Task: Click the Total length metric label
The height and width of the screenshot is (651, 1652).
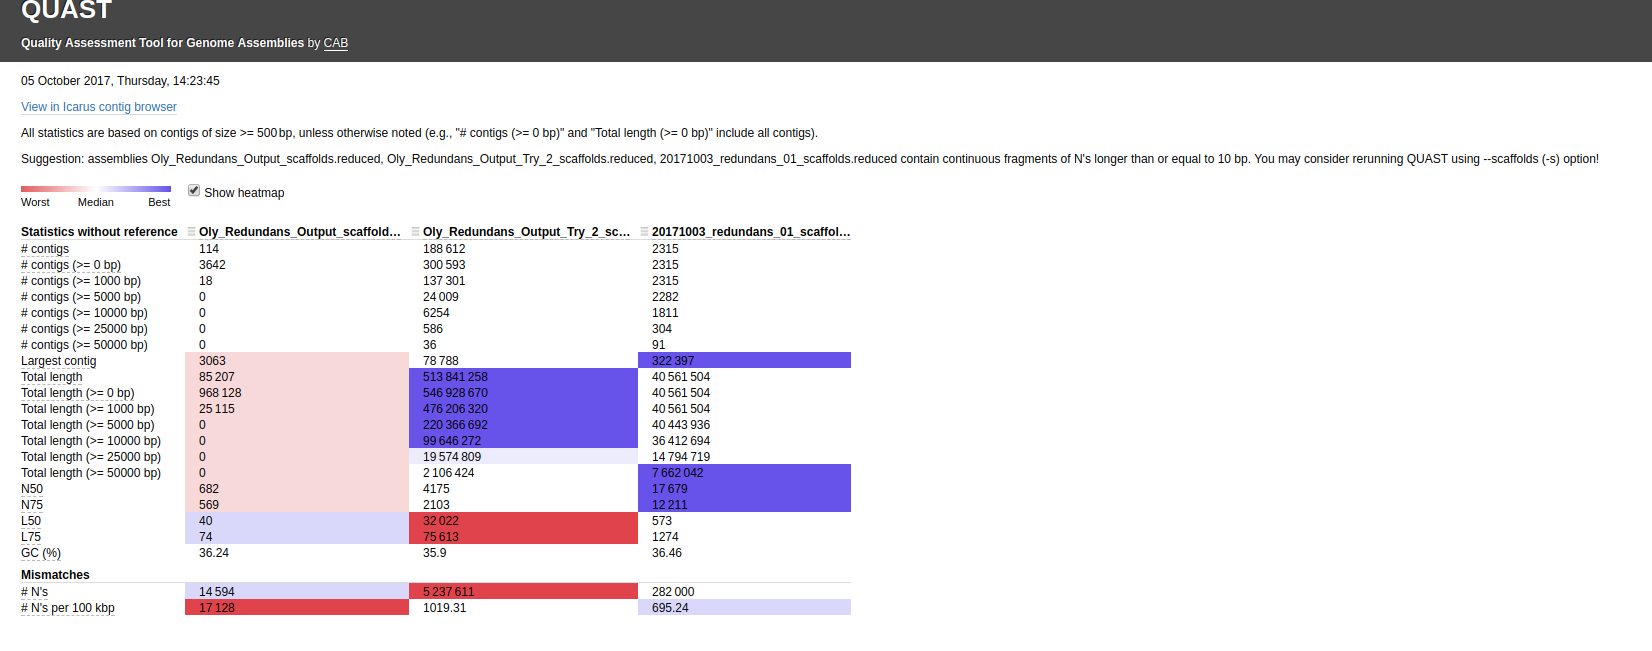Action: 52,377
